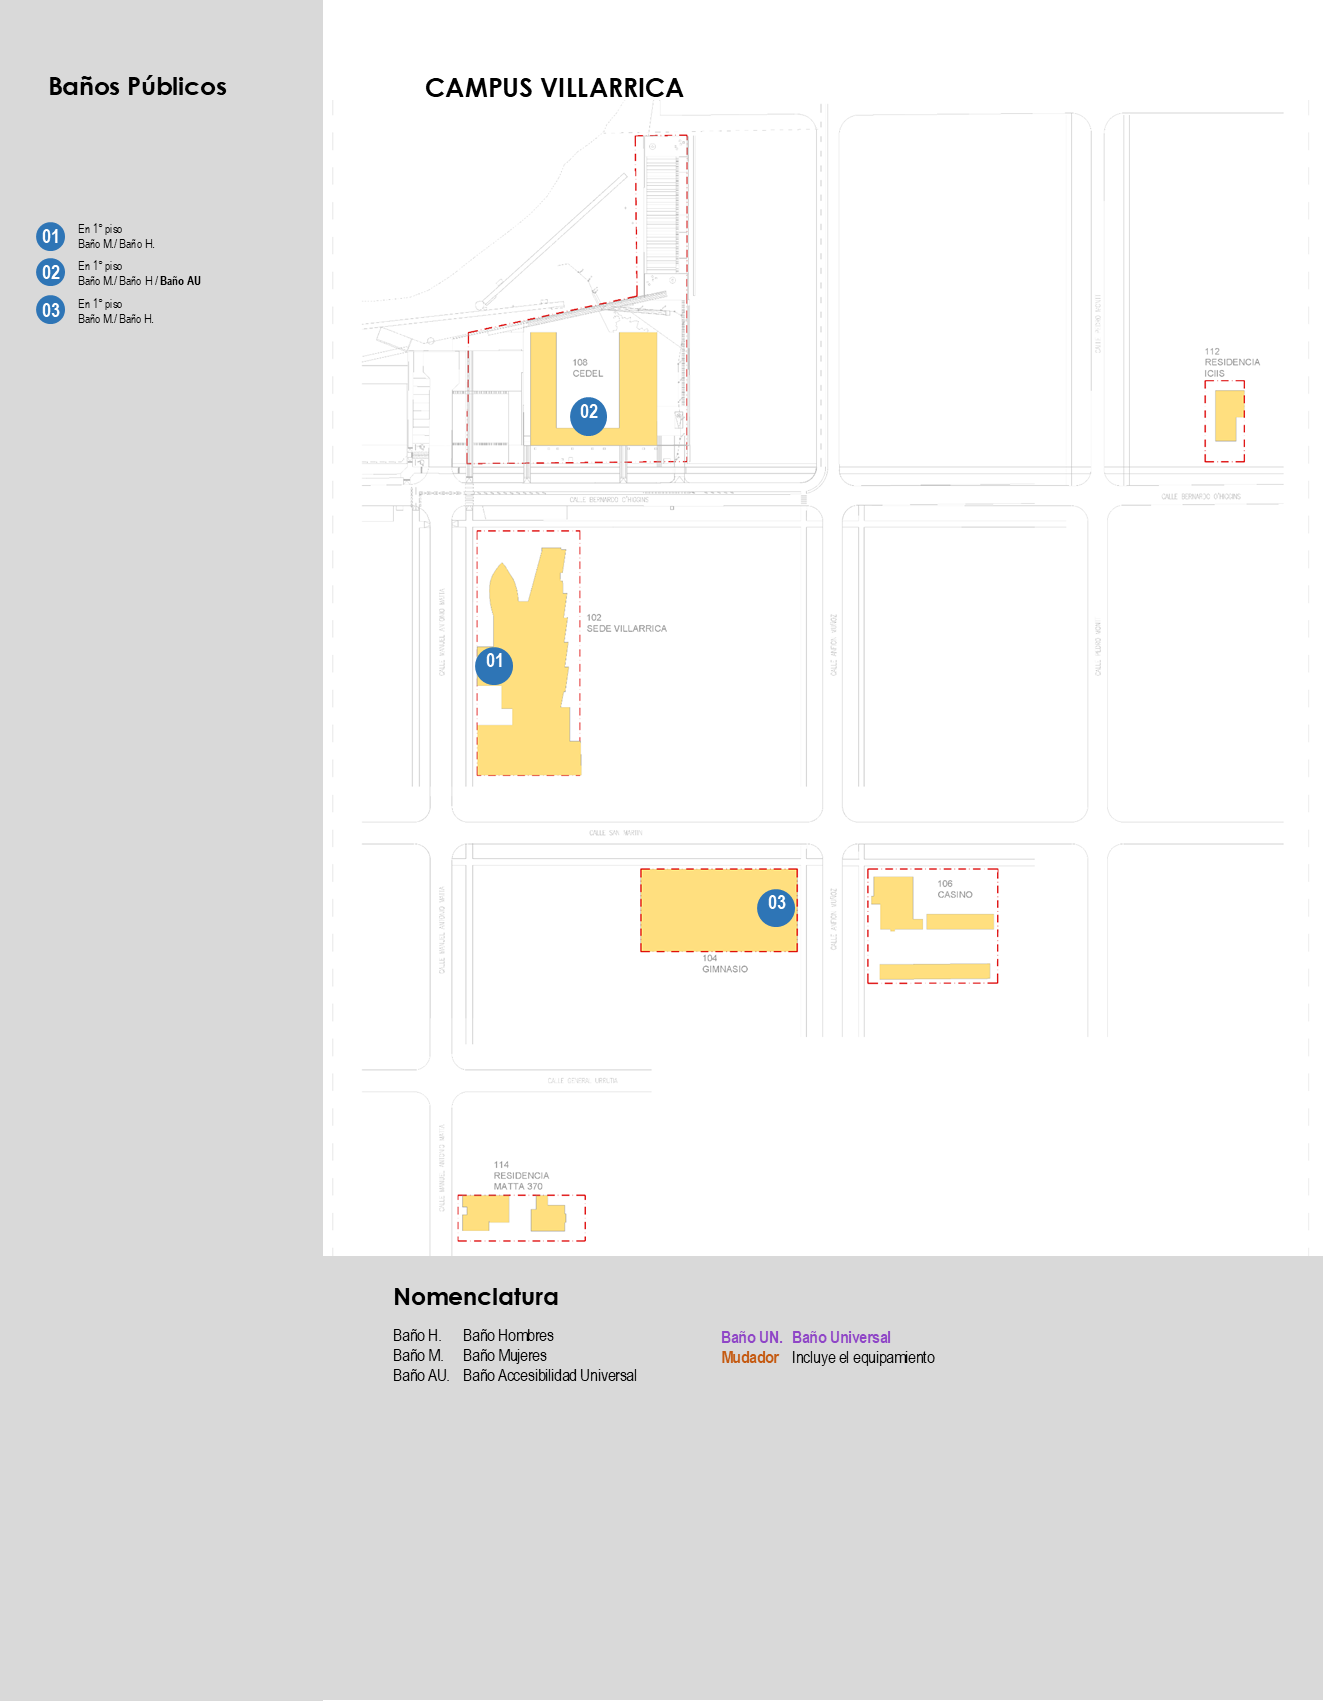Image resolution: width=1323 pixels, height=1701 pixels.
Task: Click the 01 marker on Sede Villarrica building
Action: 494,665
